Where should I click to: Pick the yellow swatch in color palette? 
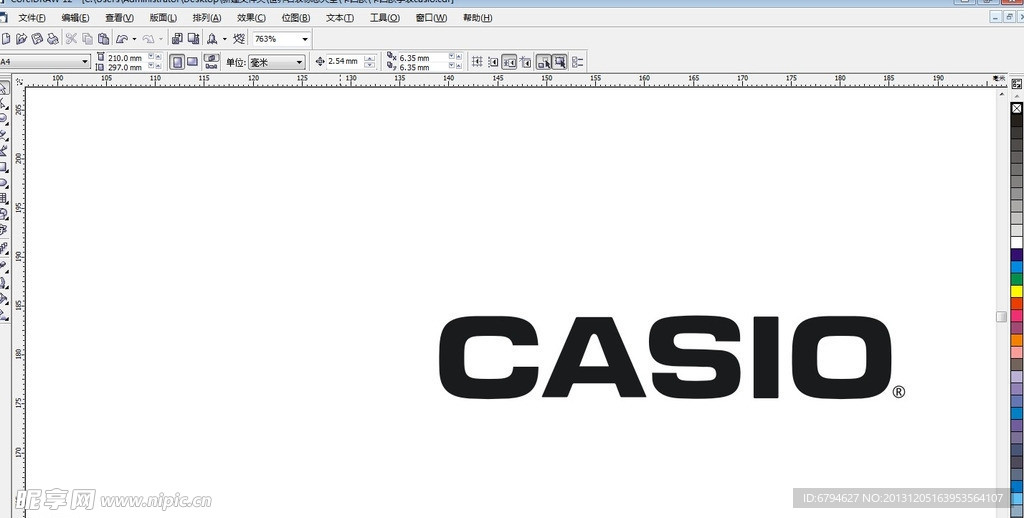click(x=1017, y=291)
